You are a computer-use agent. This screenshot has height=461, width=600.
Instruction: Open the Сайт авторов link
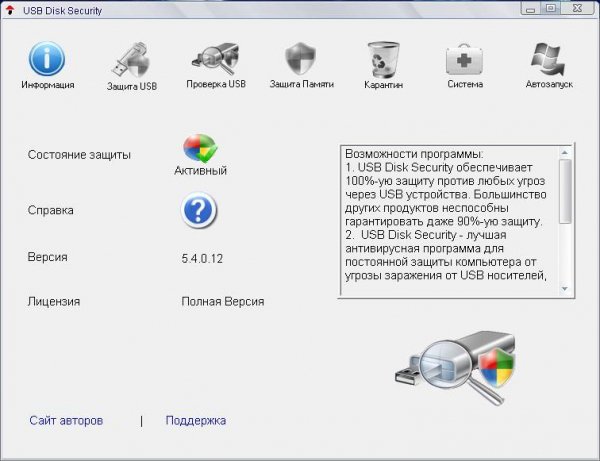coord(66,420)
